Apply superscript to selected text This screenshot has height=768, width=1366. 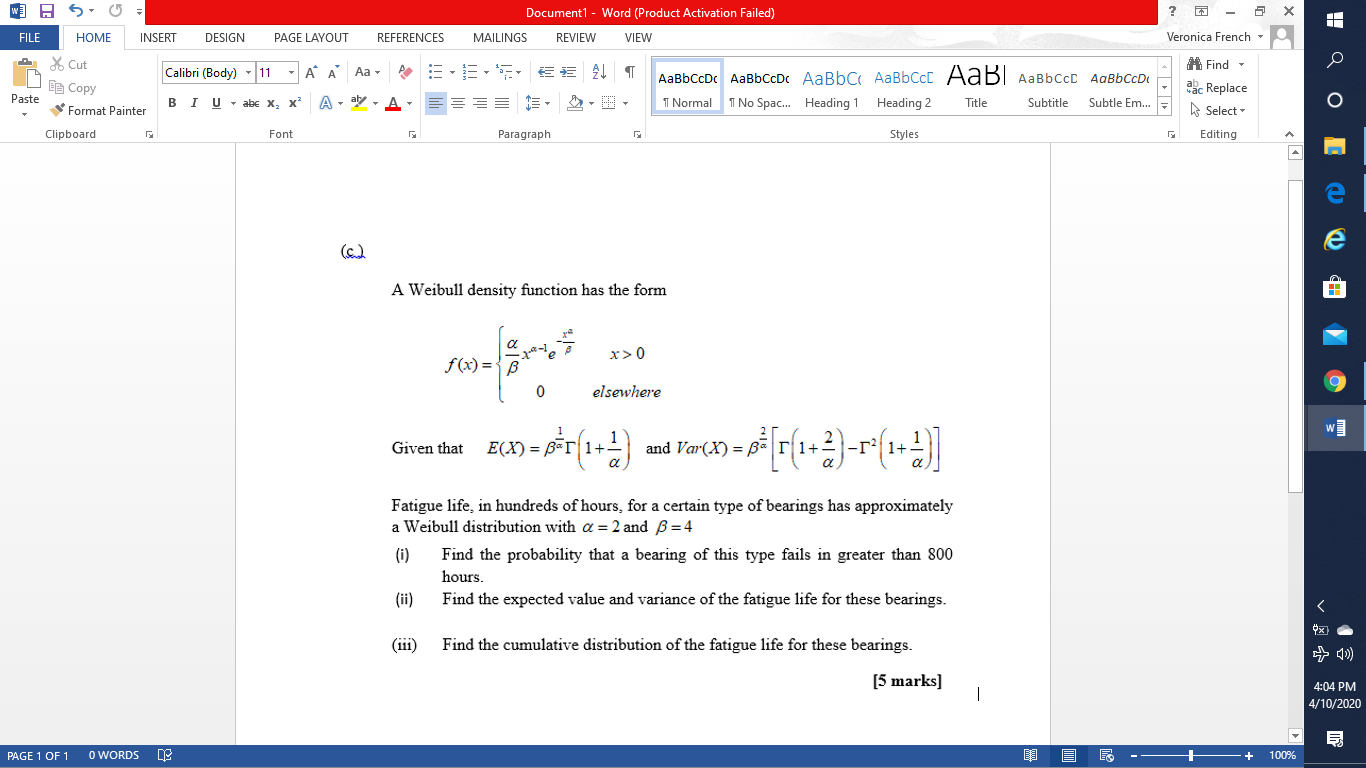point(296,103)
